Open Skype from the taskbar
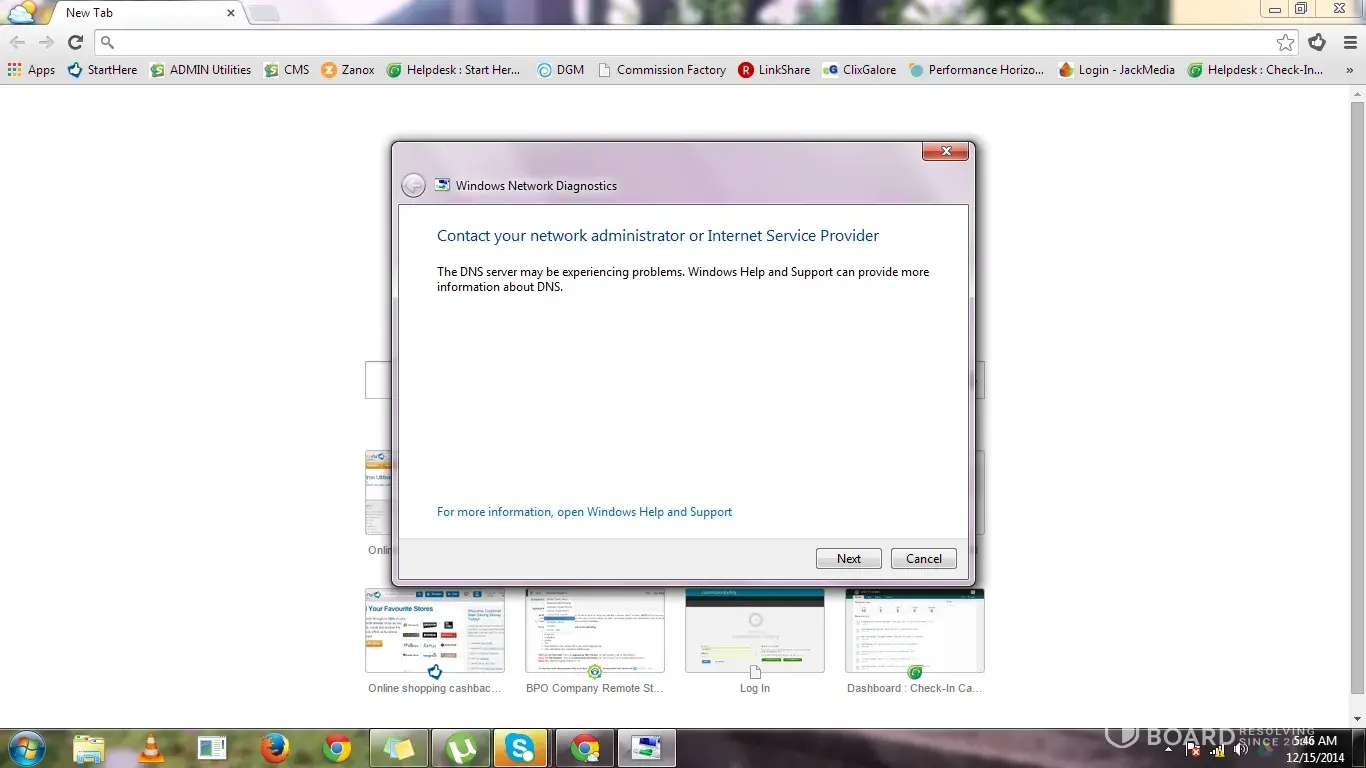 [521, 747]
